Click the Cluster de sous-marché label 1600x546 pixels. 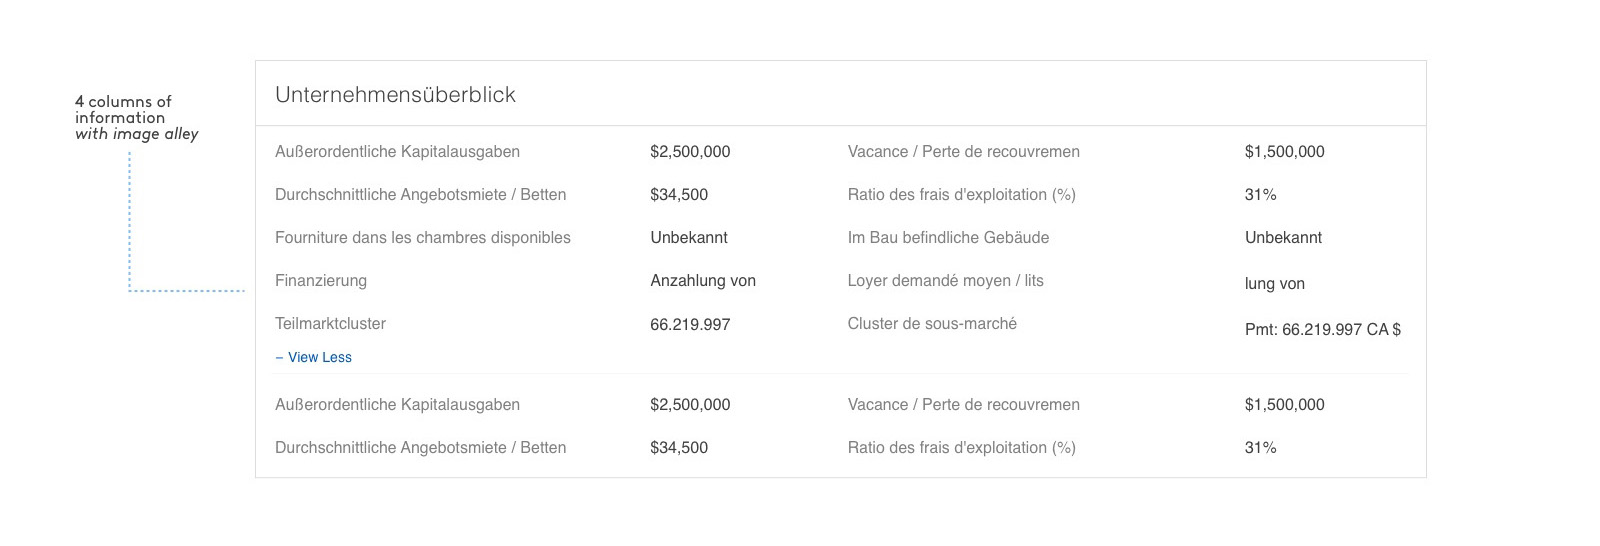tap(932, 324)
